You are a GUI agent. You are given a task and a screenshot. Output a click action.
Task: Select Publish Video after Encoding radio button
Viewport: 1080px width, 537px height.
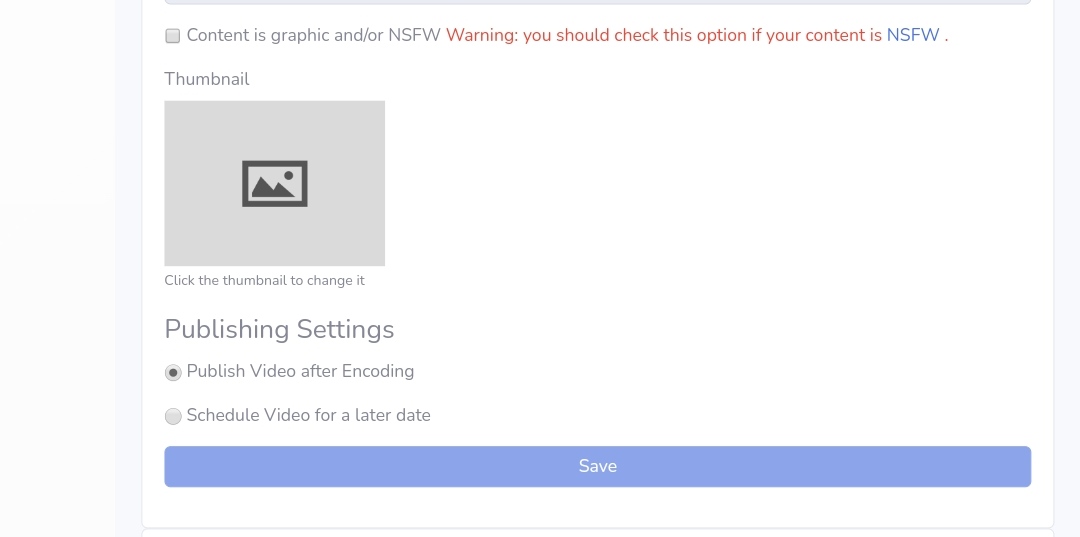click(173, 372)
